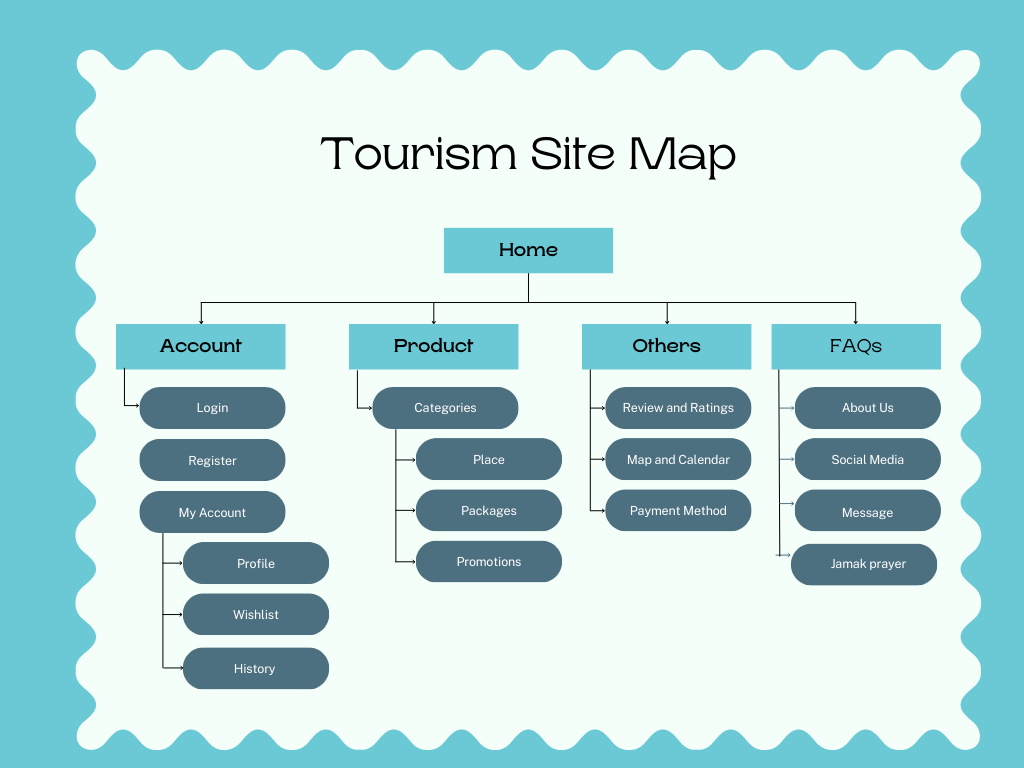Select the Map and Calendar node
Screen dimensions: 1024x768
click(x=678, y=459)
